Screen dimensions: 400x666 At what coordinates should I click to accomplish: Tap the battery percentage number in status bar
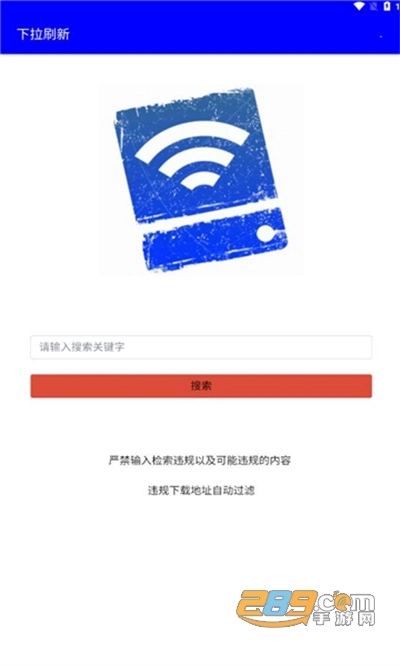pyautogui.click(x=397, y=6)
